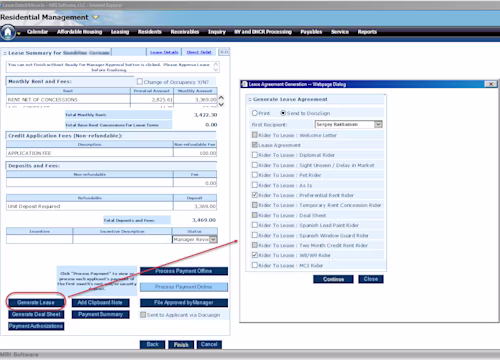Click the R.O. button beside Direct Debit

[x=224, y=52]
